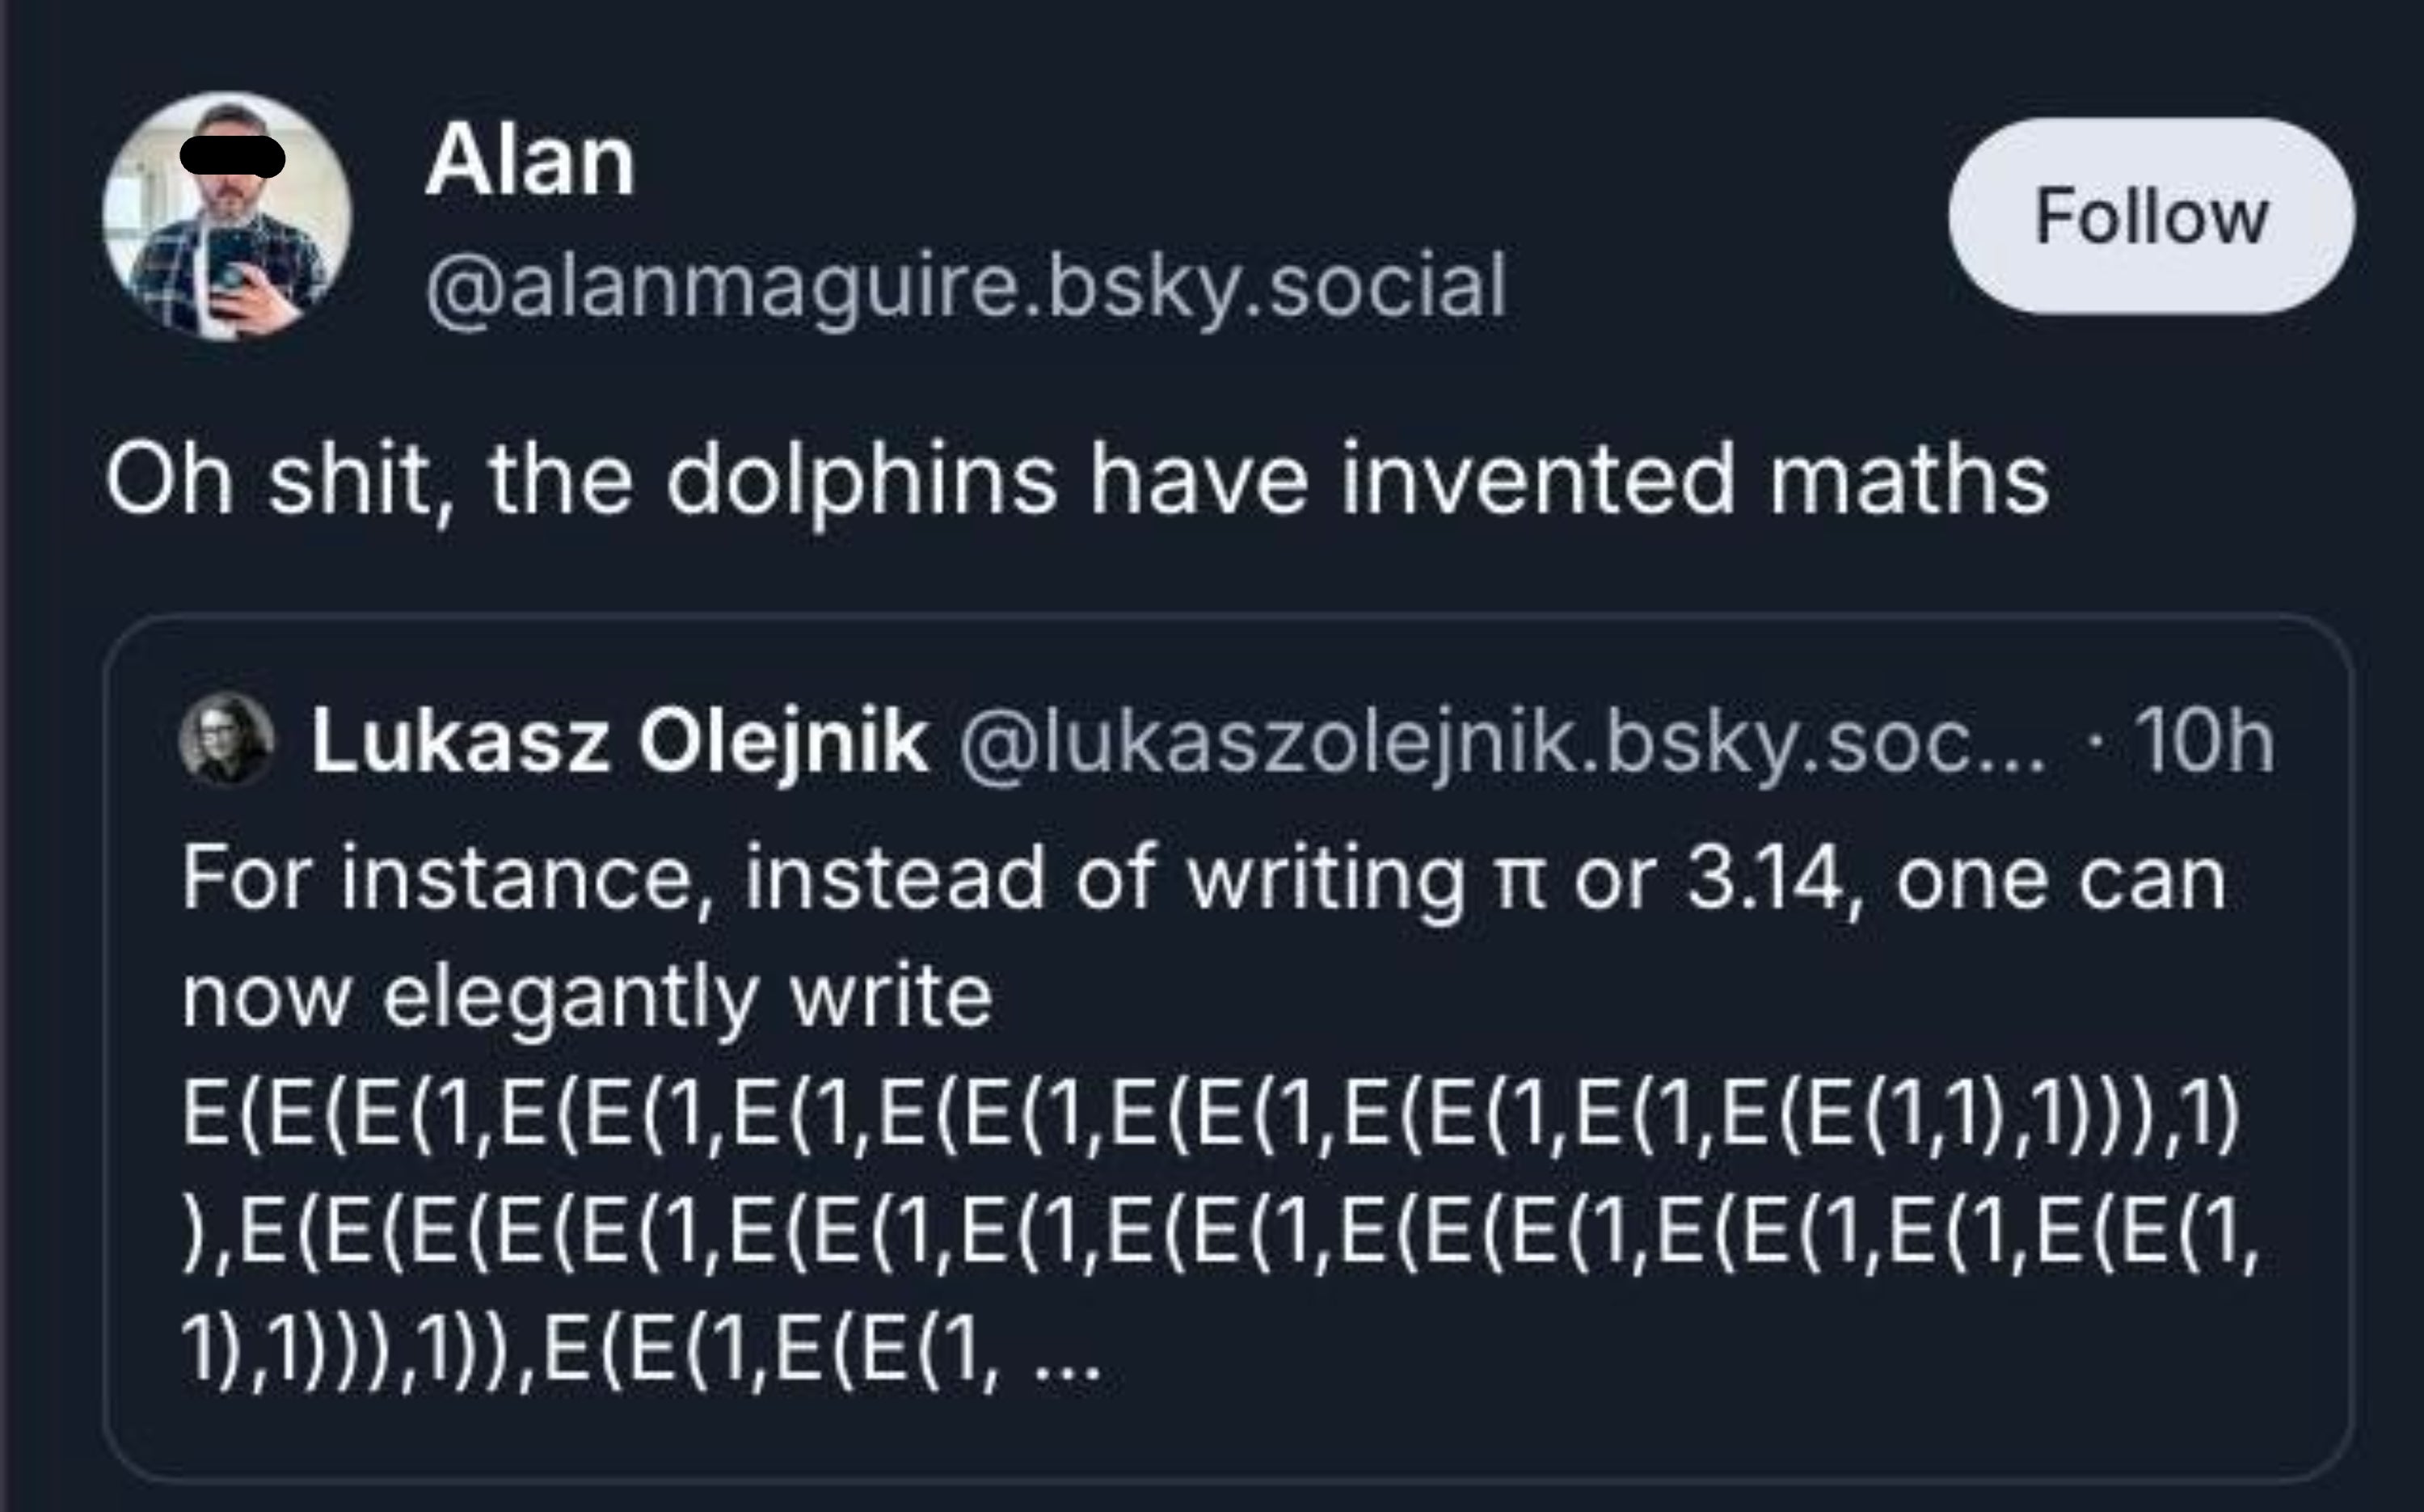Click the display name Alan

point(530,162)
